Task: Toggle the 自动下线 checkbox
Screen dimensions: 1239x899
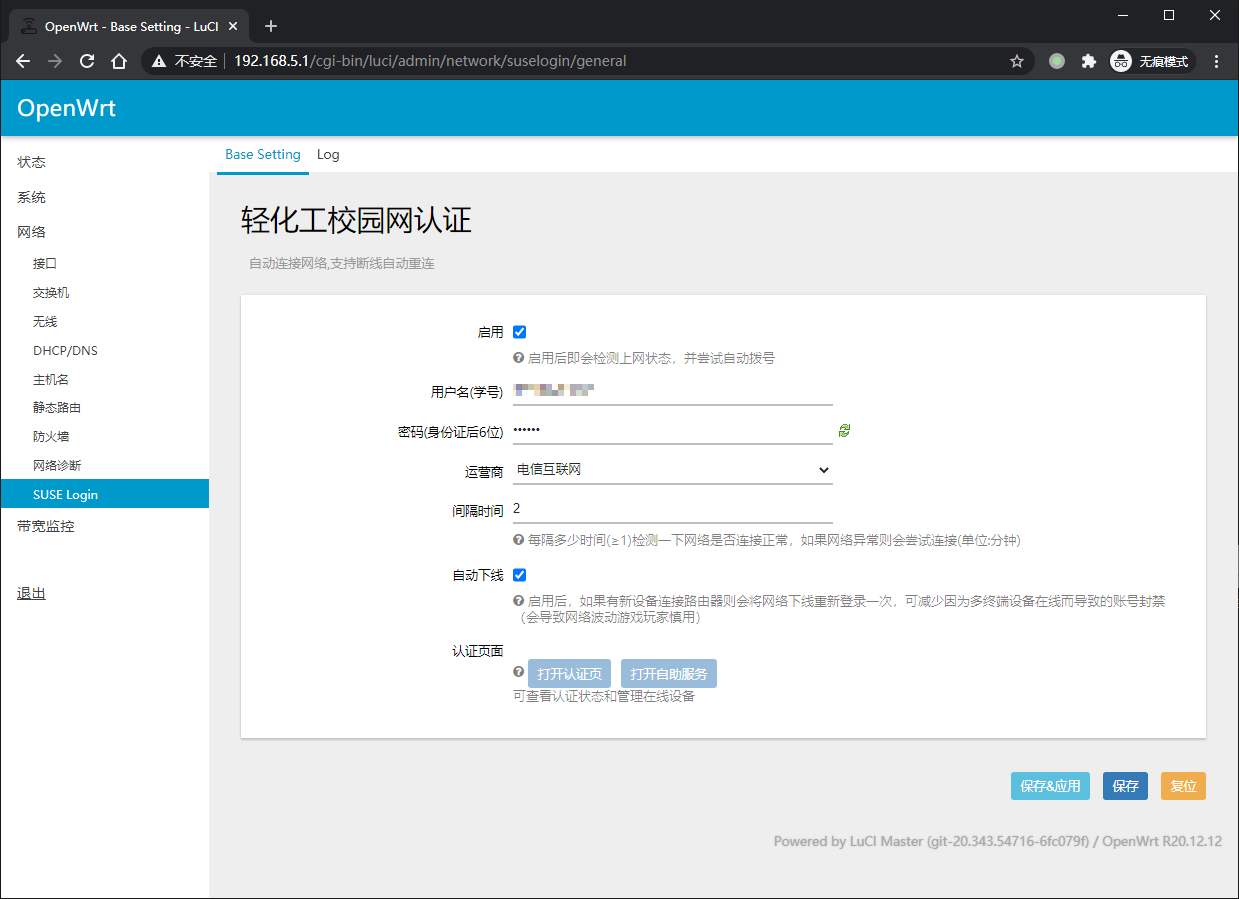Action: pos(519,575)
